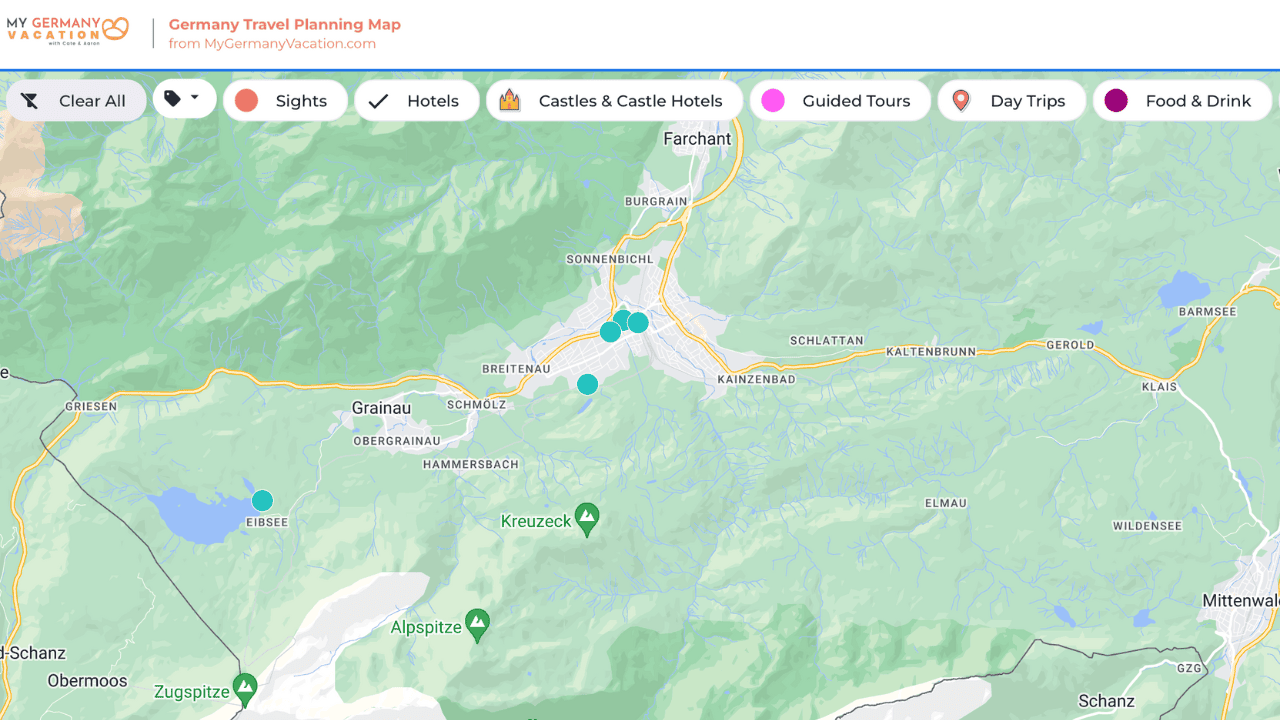This screenshot has width=1280, height=720.
Task: Click the magenta Guided Tours color dot
Action: pos(773,101)
